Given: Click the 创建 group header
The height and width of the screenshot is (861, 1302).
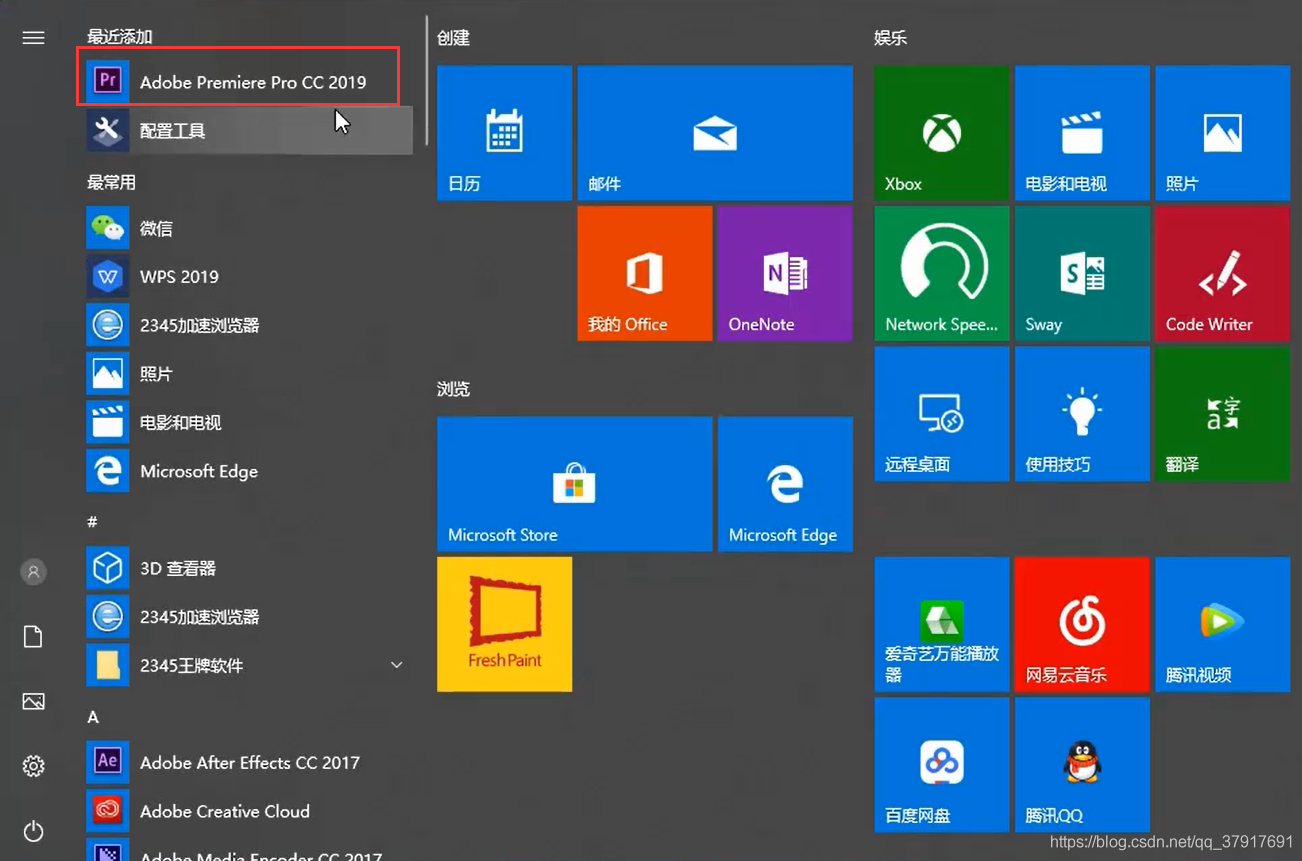Looking at the screenshot, I should point(453,38).
